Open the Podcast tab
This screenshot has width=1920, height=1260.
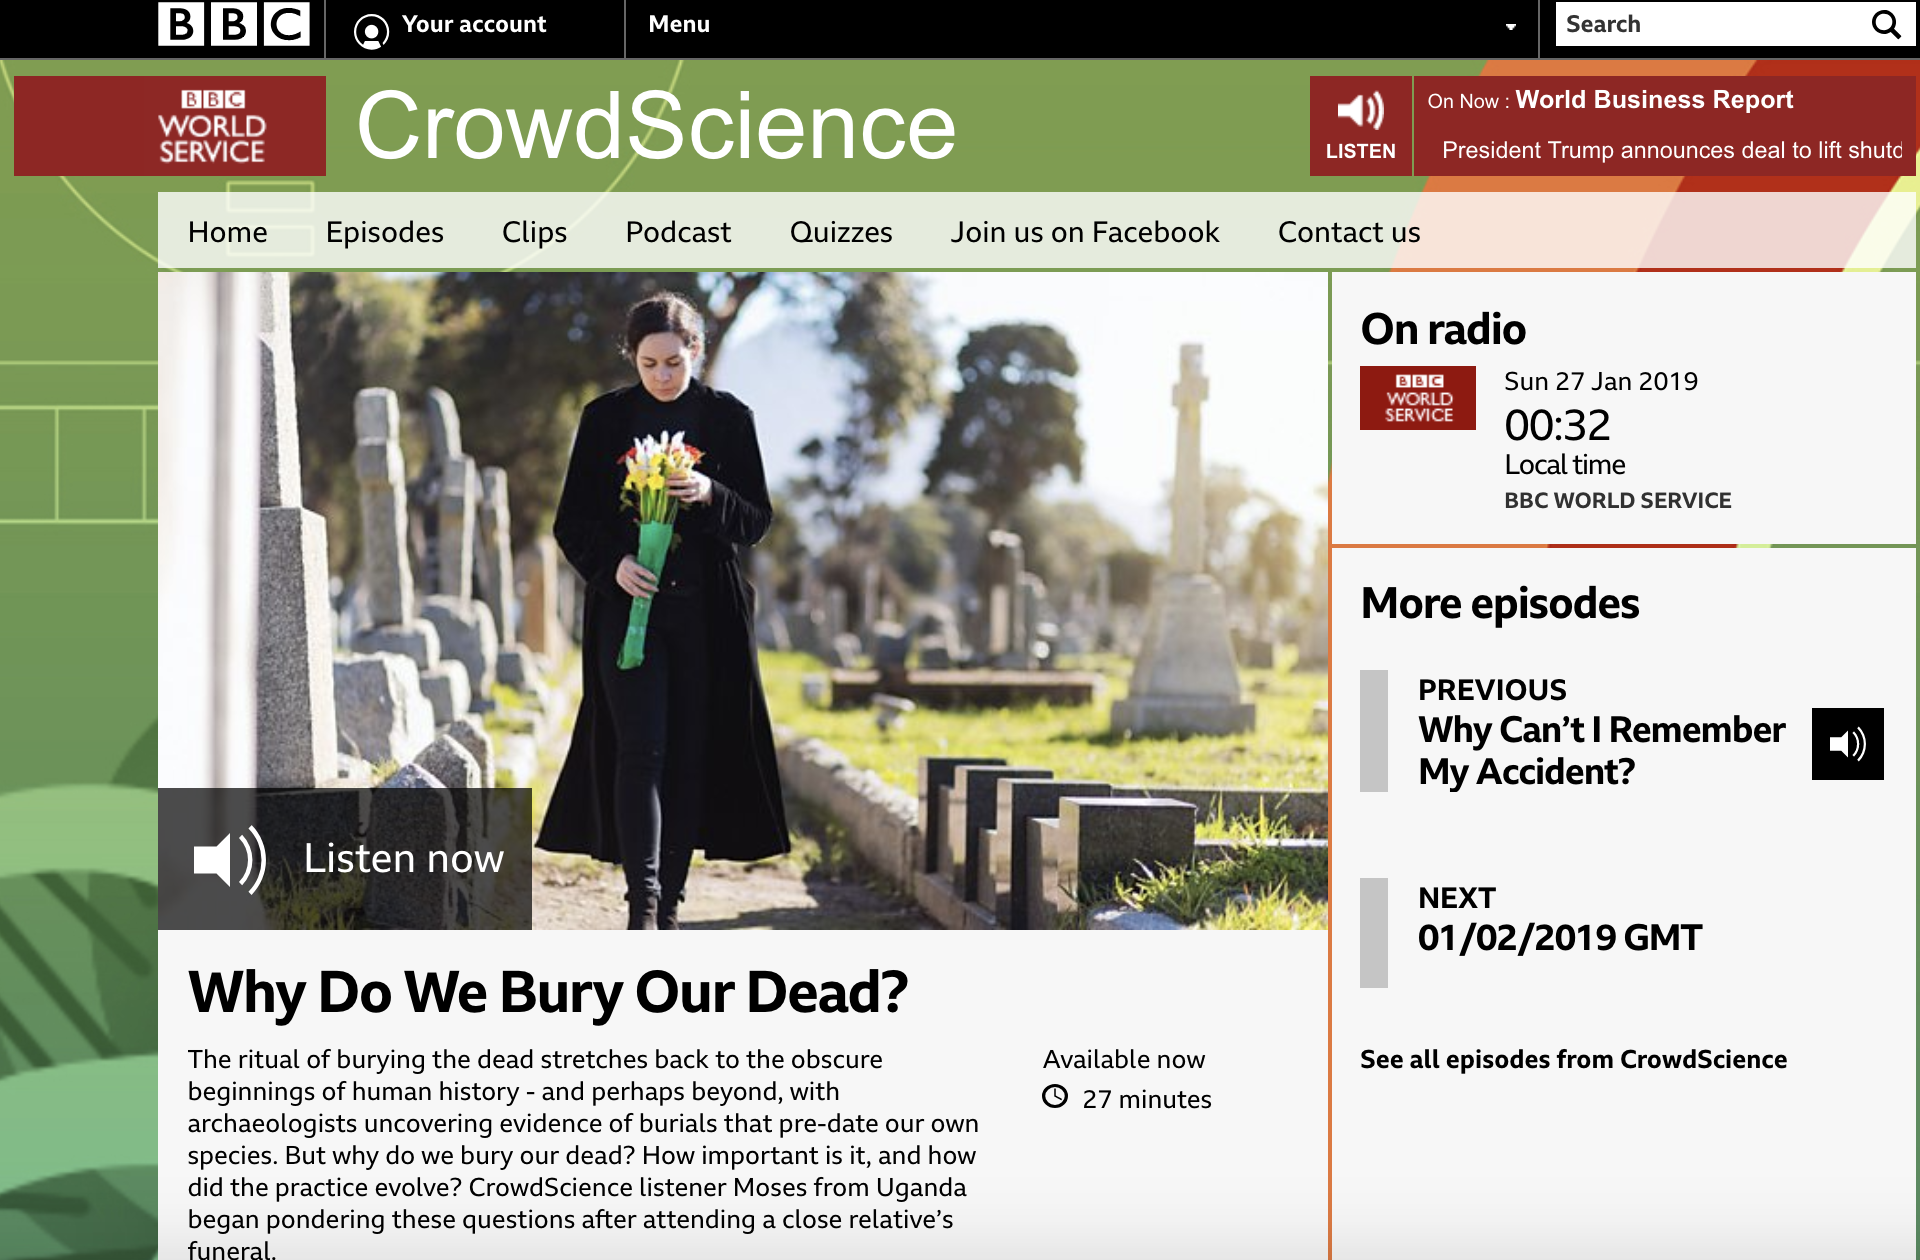(678, 232)
